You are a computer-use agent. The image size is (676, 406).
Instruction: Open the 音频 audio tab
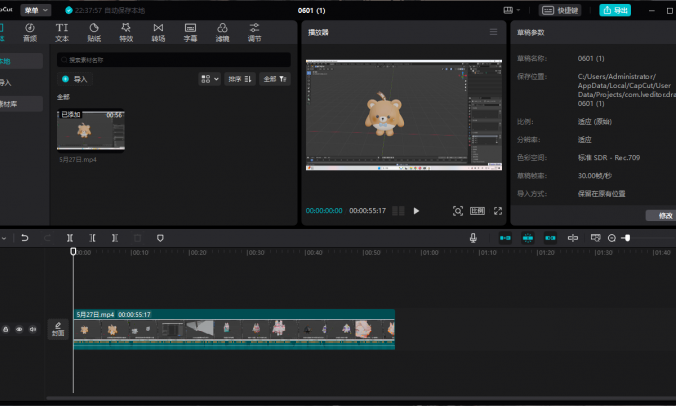click(x=30, y=33)
